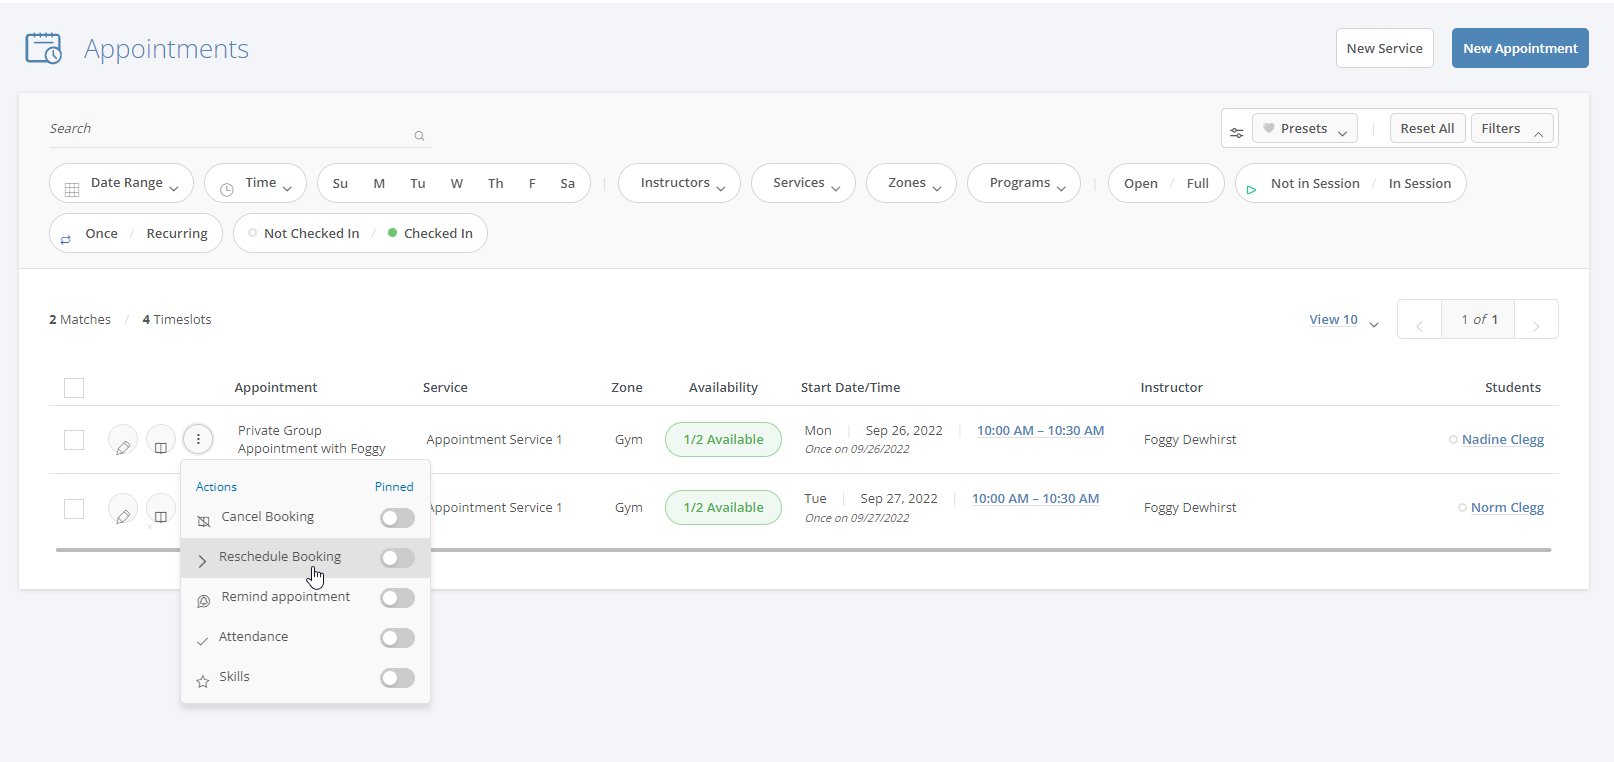Click the filter sliders icon beside Presets
Image resolution: width=1614 pixels, height=762 pixels.
(x=1237, y=132)
